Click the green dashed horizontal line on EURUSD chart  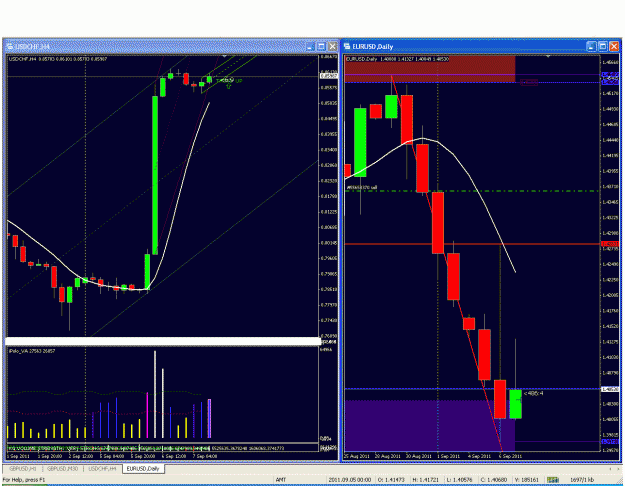(472, 191)
